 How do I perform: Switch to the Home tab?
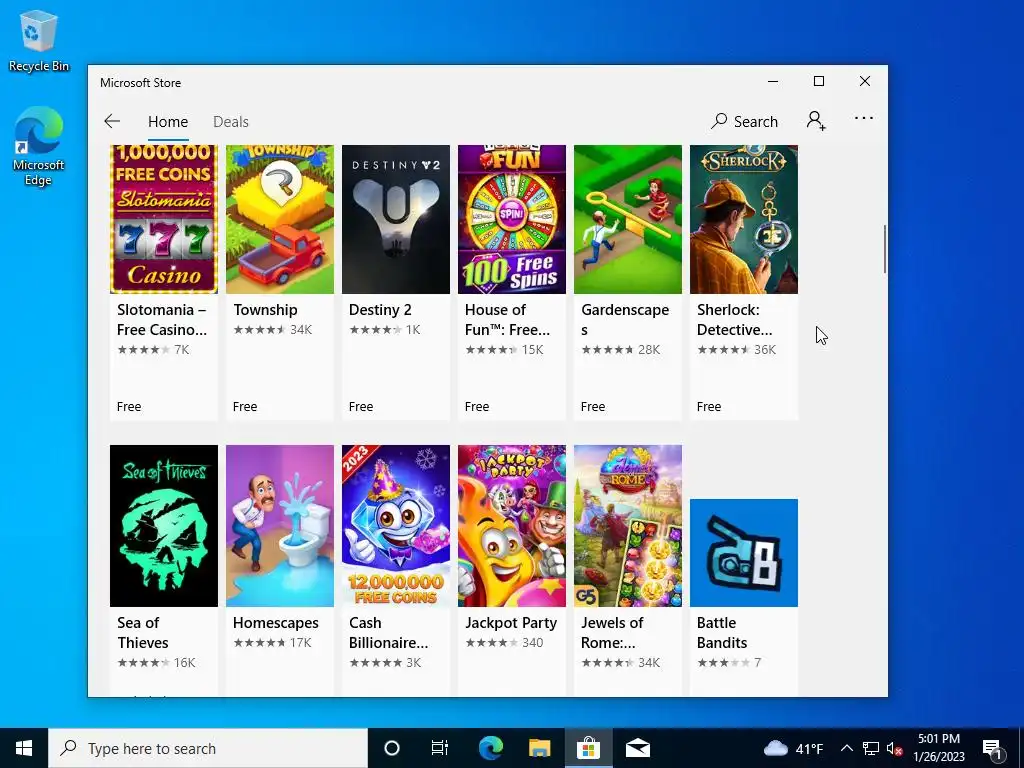point(168,122)
